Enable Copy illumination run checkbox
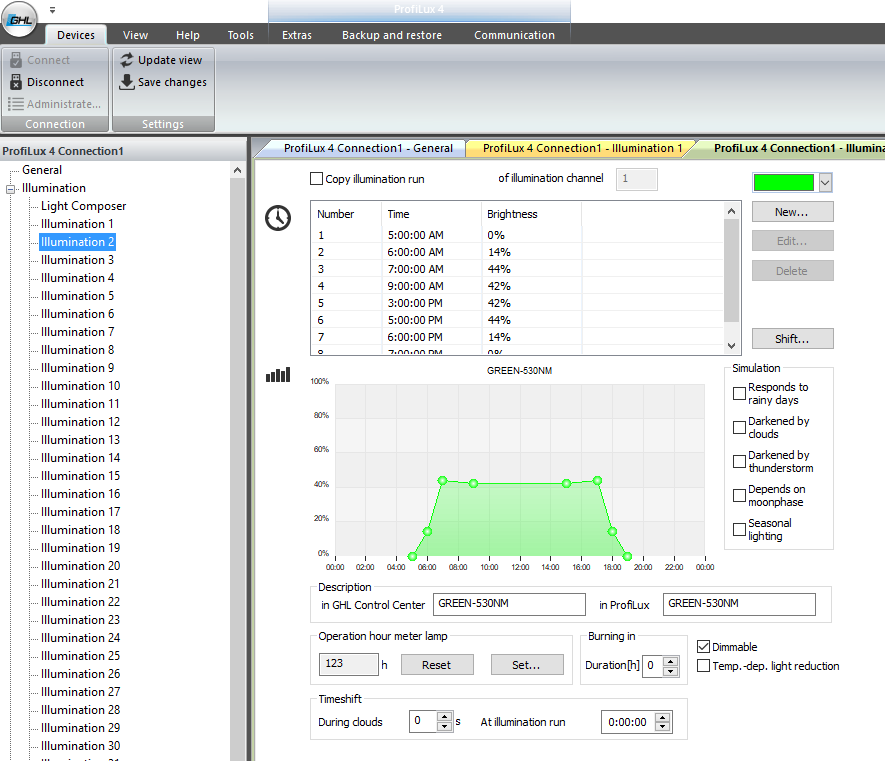This screenshot has width=885, height=761. [317, 179]
